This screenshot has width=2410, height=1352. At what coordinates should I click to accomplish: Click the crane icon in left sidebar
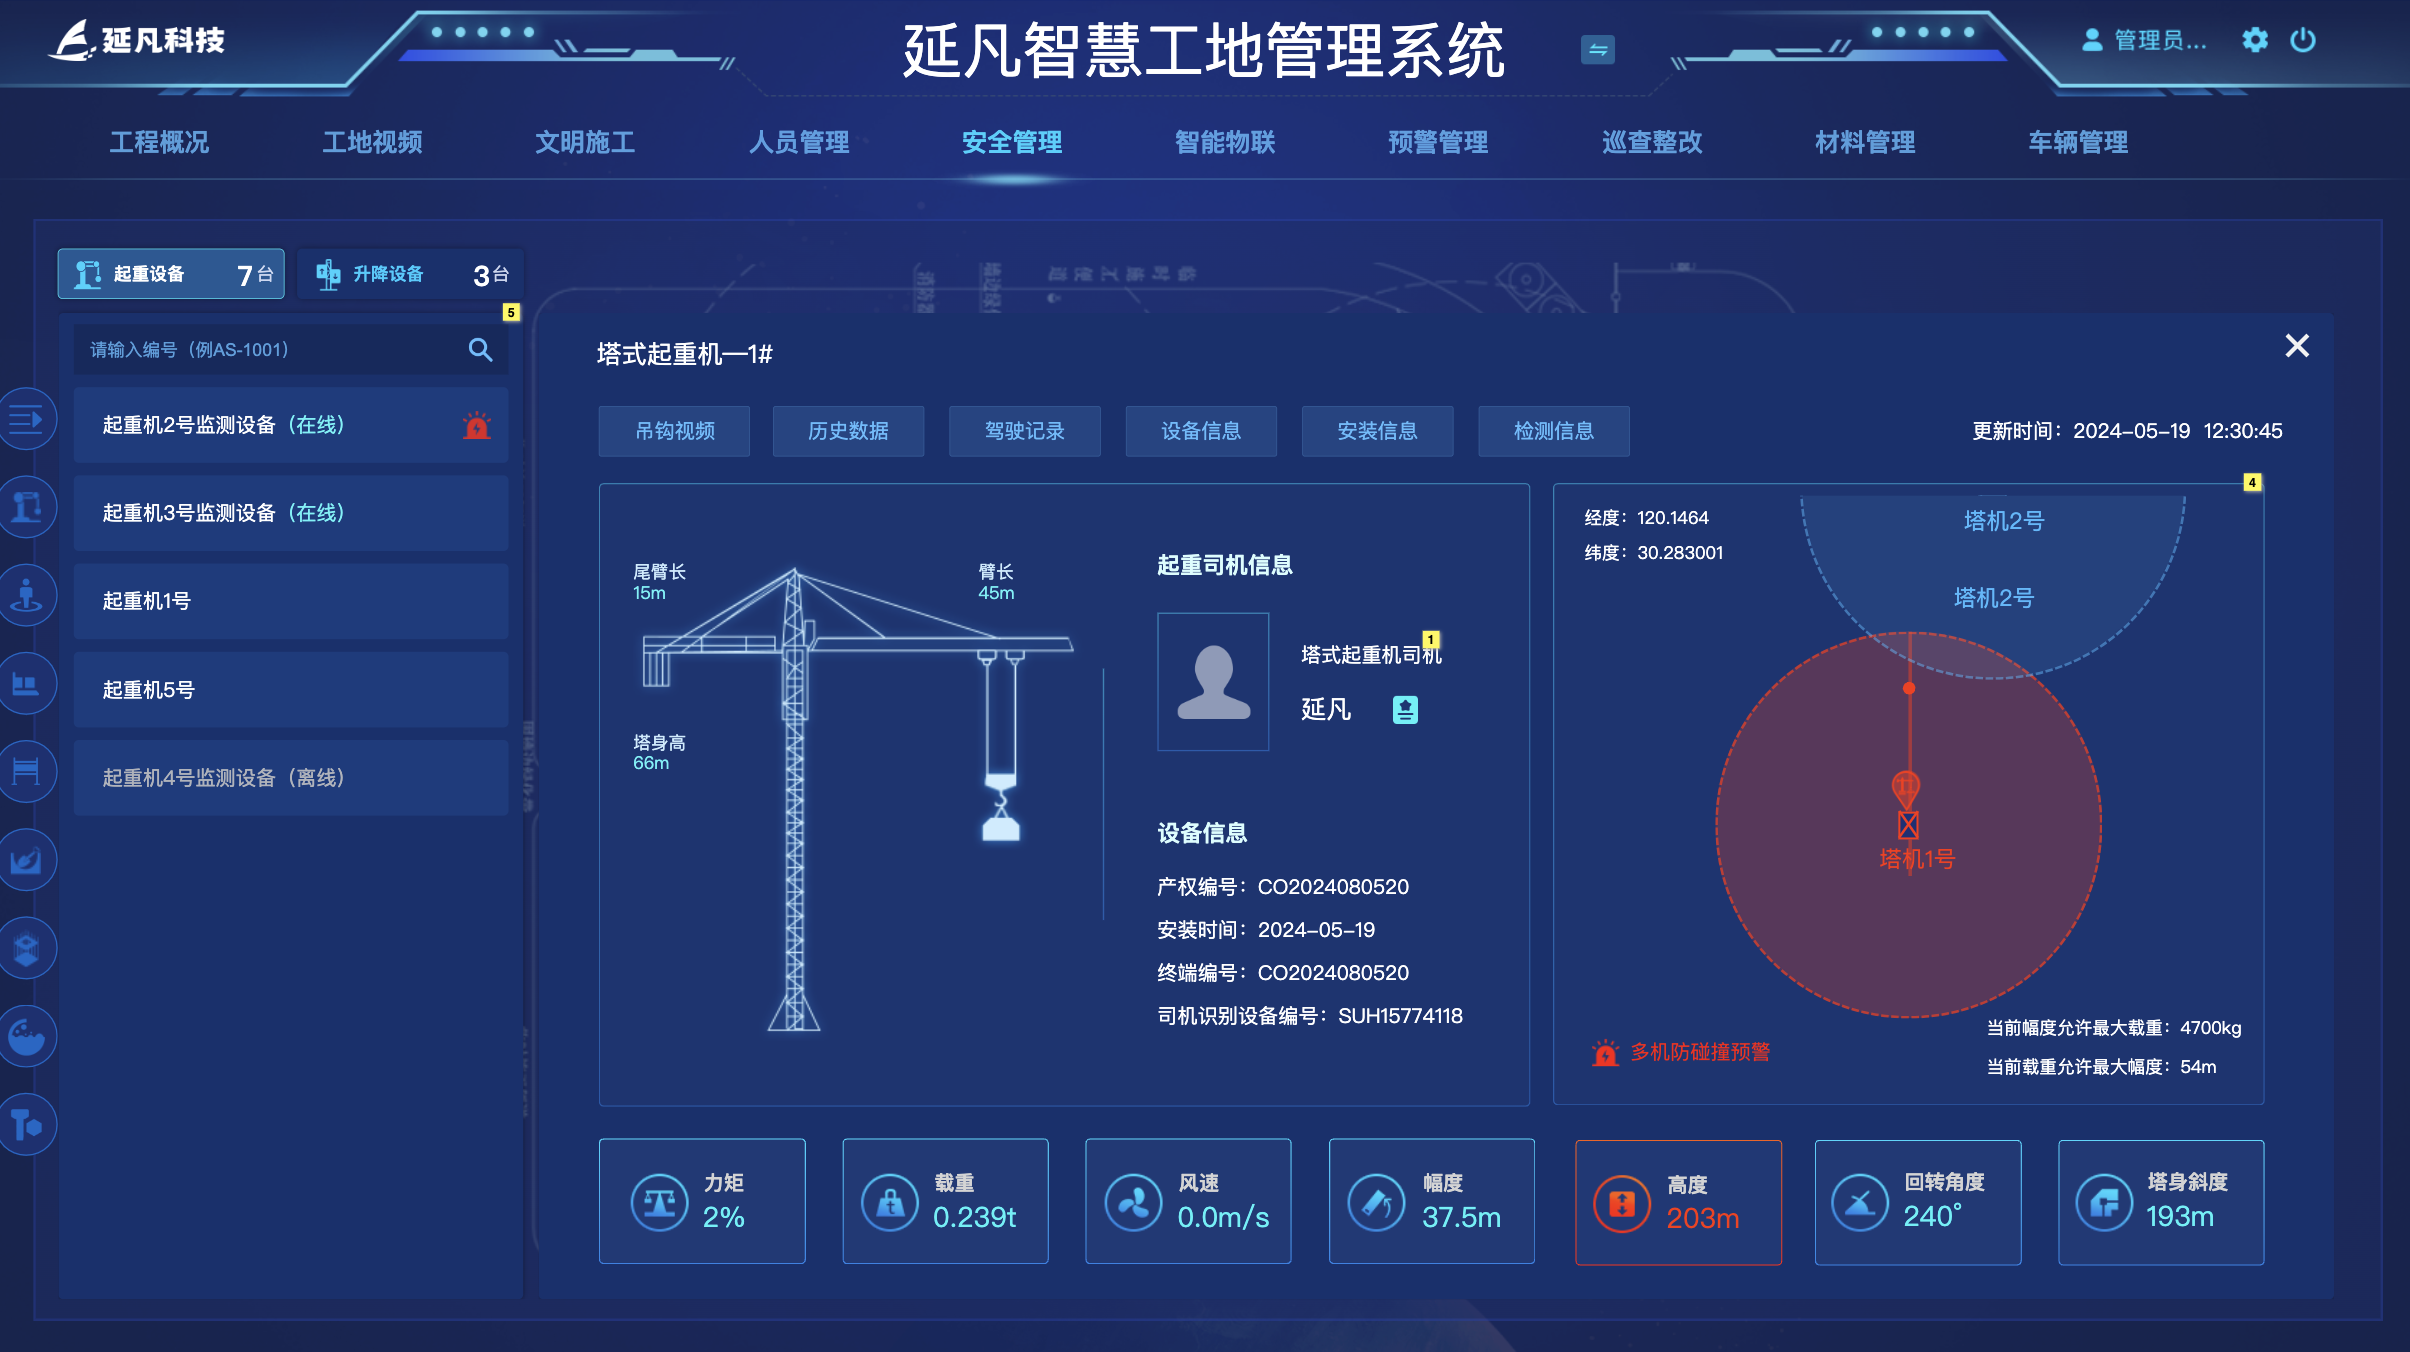[27, 507]
